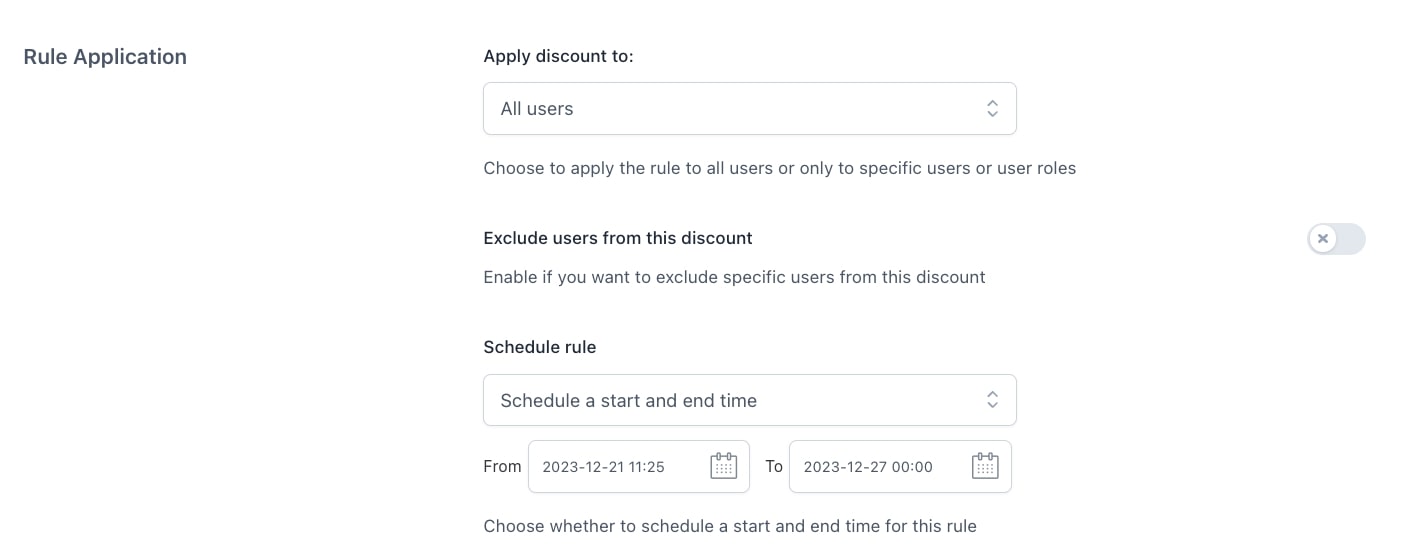Enable Exclude users from this discount toggle
This screenshot has height=558, width=1420.
[x=1336, y=239]
